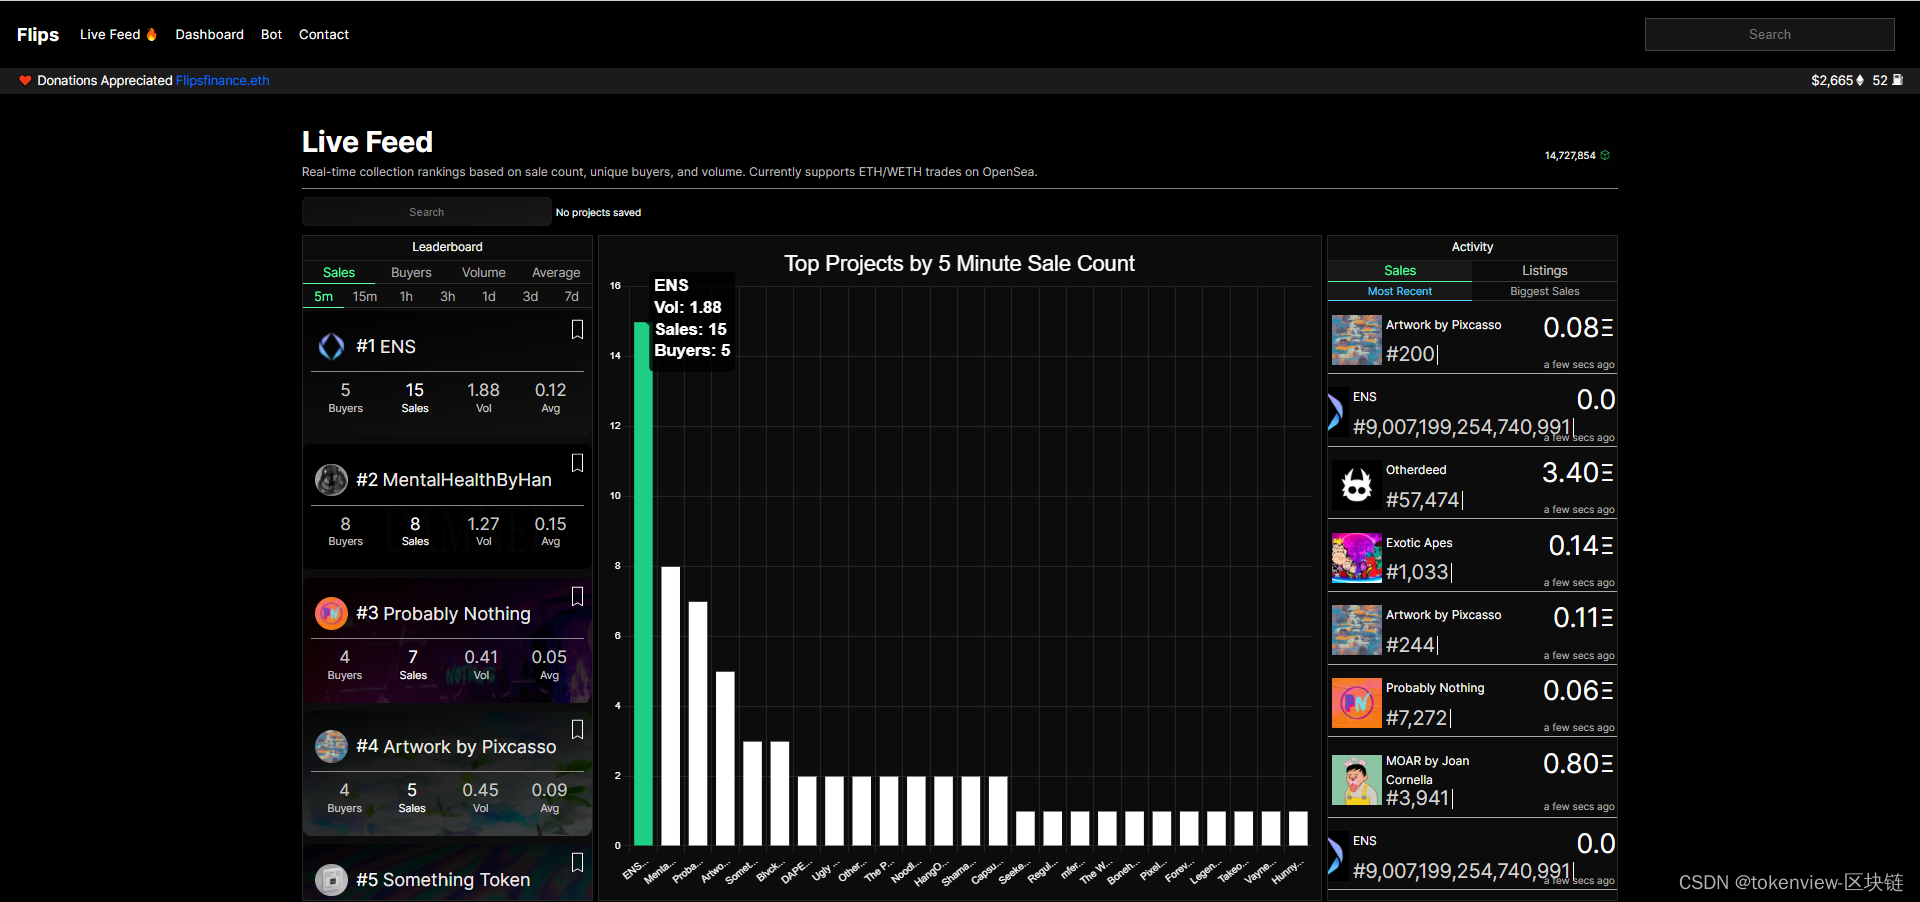Open the Flipsfinance.eth donation link

coord(223,80)
